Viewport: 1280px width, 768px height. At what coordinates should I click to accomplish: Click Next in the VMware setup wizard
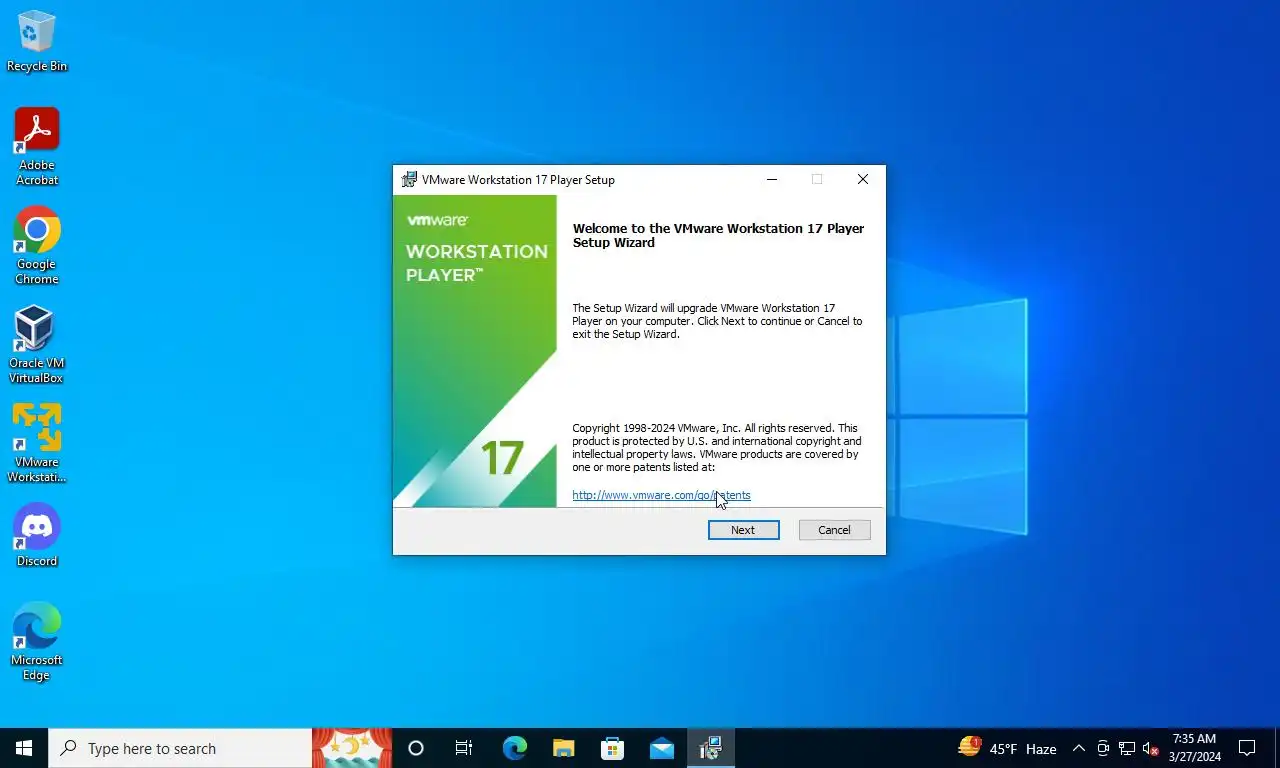[743, 530]
